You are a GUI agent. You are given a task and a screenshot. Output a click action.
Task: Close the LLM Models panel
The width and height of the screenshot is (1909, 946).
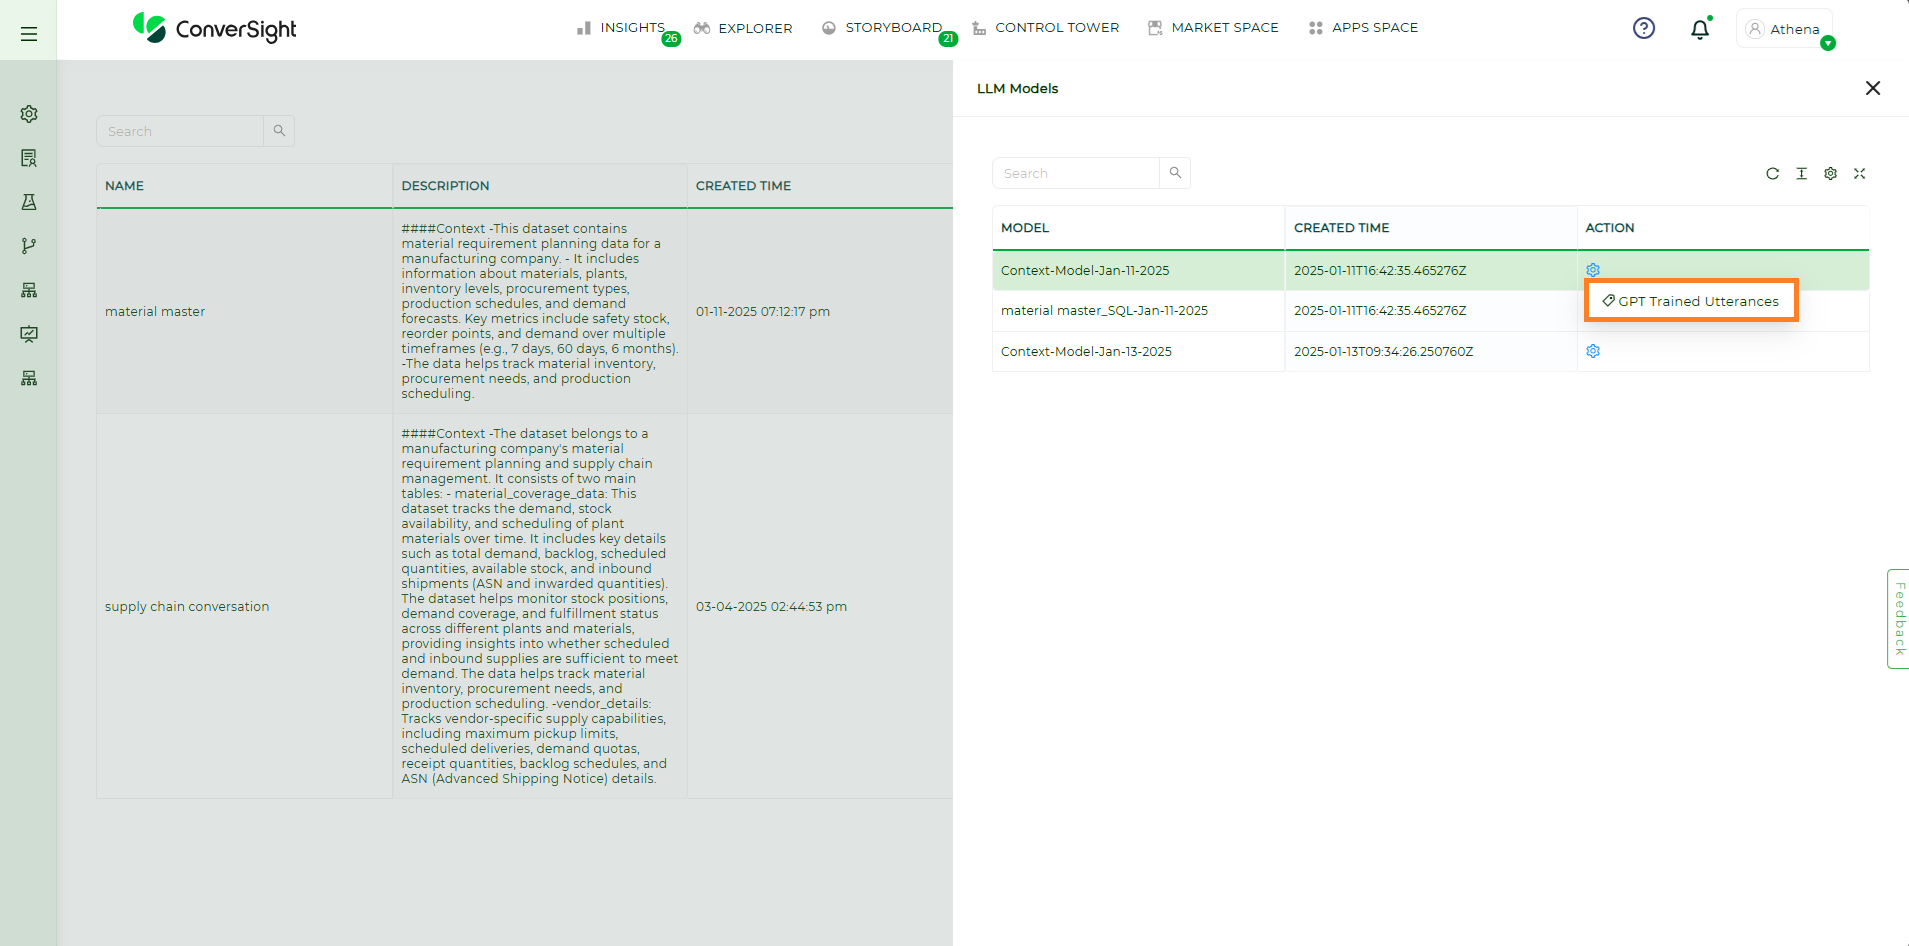pos(1873,88)
